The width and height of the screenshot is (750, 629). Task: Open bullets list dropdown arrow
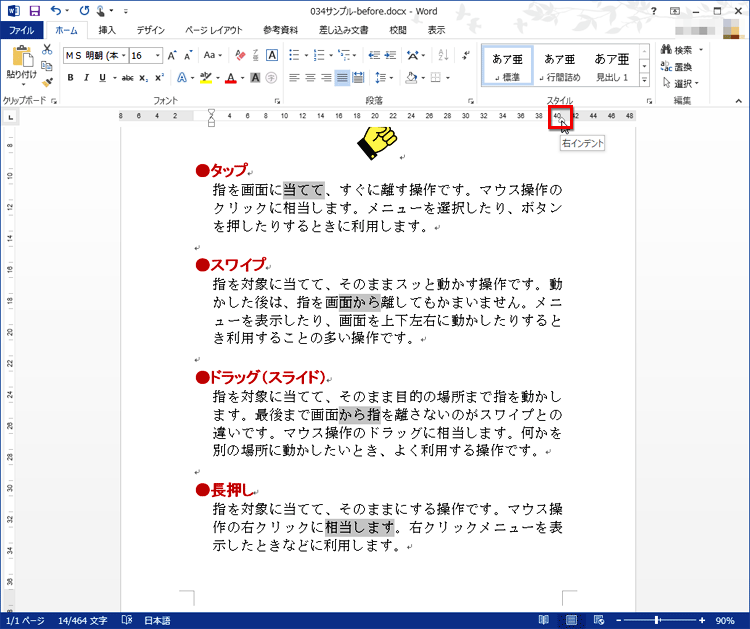(x=306, y=55)
